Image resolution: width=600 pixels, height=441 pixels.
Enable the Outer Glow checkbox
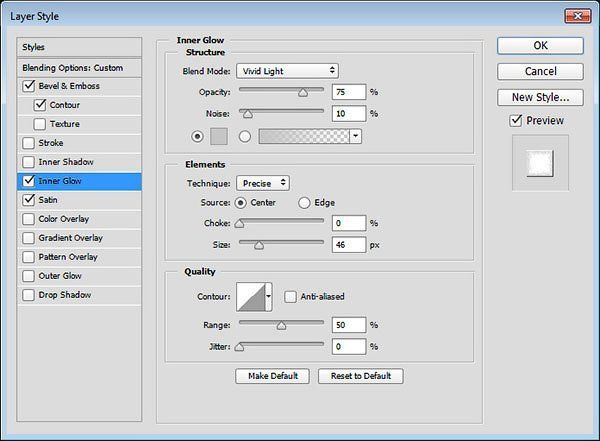[x=29, y=276]
